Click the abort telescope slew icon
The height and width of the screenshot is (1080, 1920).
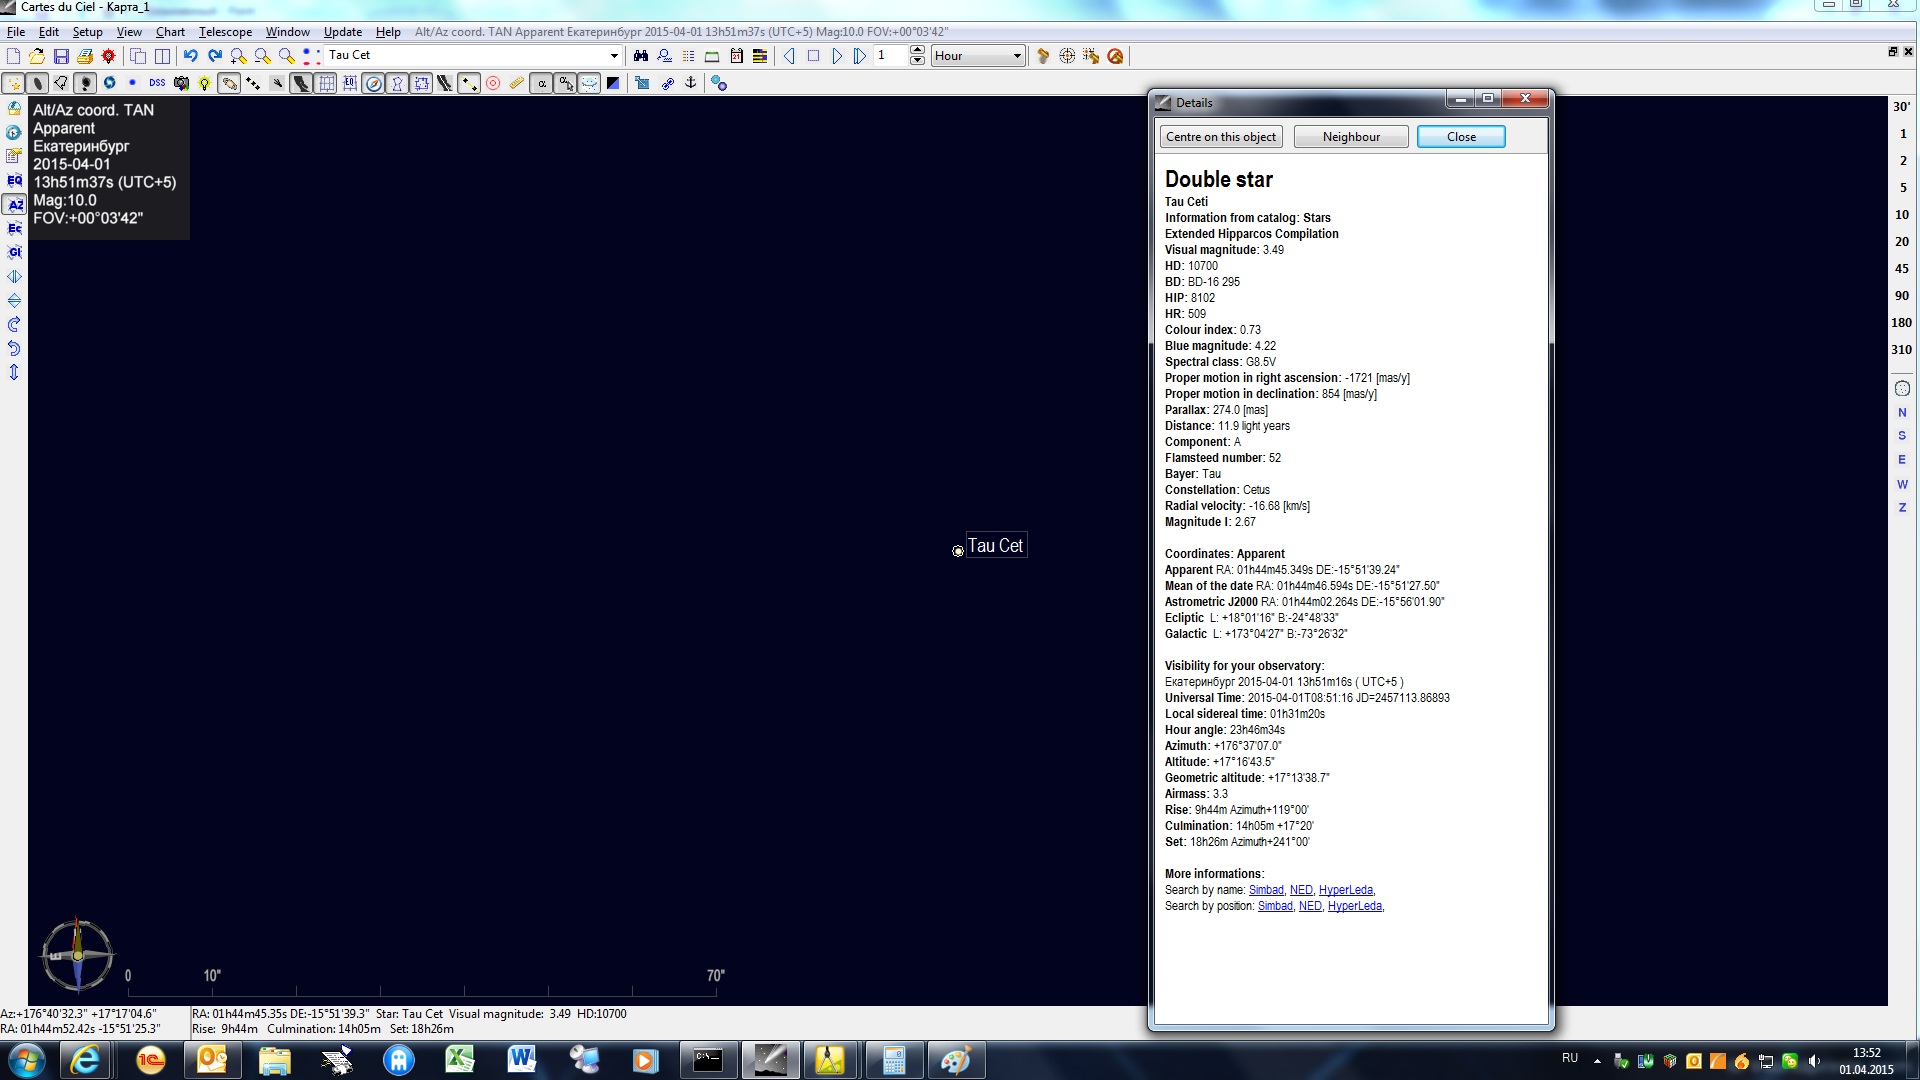(x=1115, y=56)
